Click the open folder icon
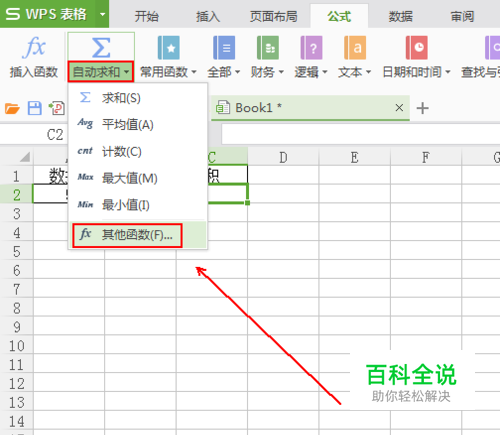This screenshot has height=435, width=500. click(x=12, y=108)
